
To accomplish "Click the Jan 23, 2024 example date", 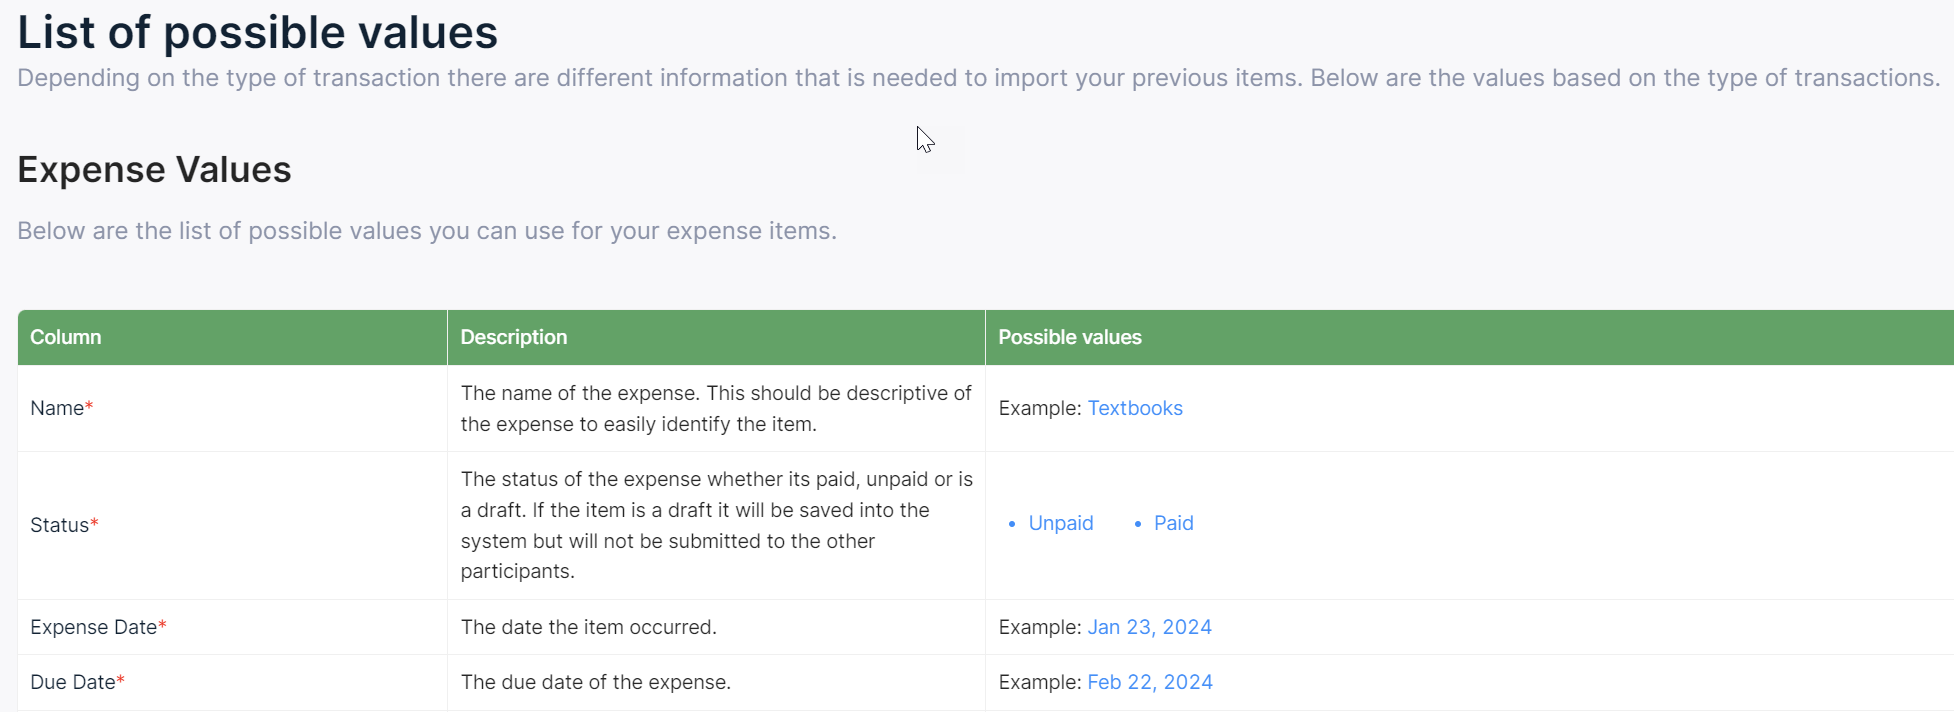I will 1149,627.
